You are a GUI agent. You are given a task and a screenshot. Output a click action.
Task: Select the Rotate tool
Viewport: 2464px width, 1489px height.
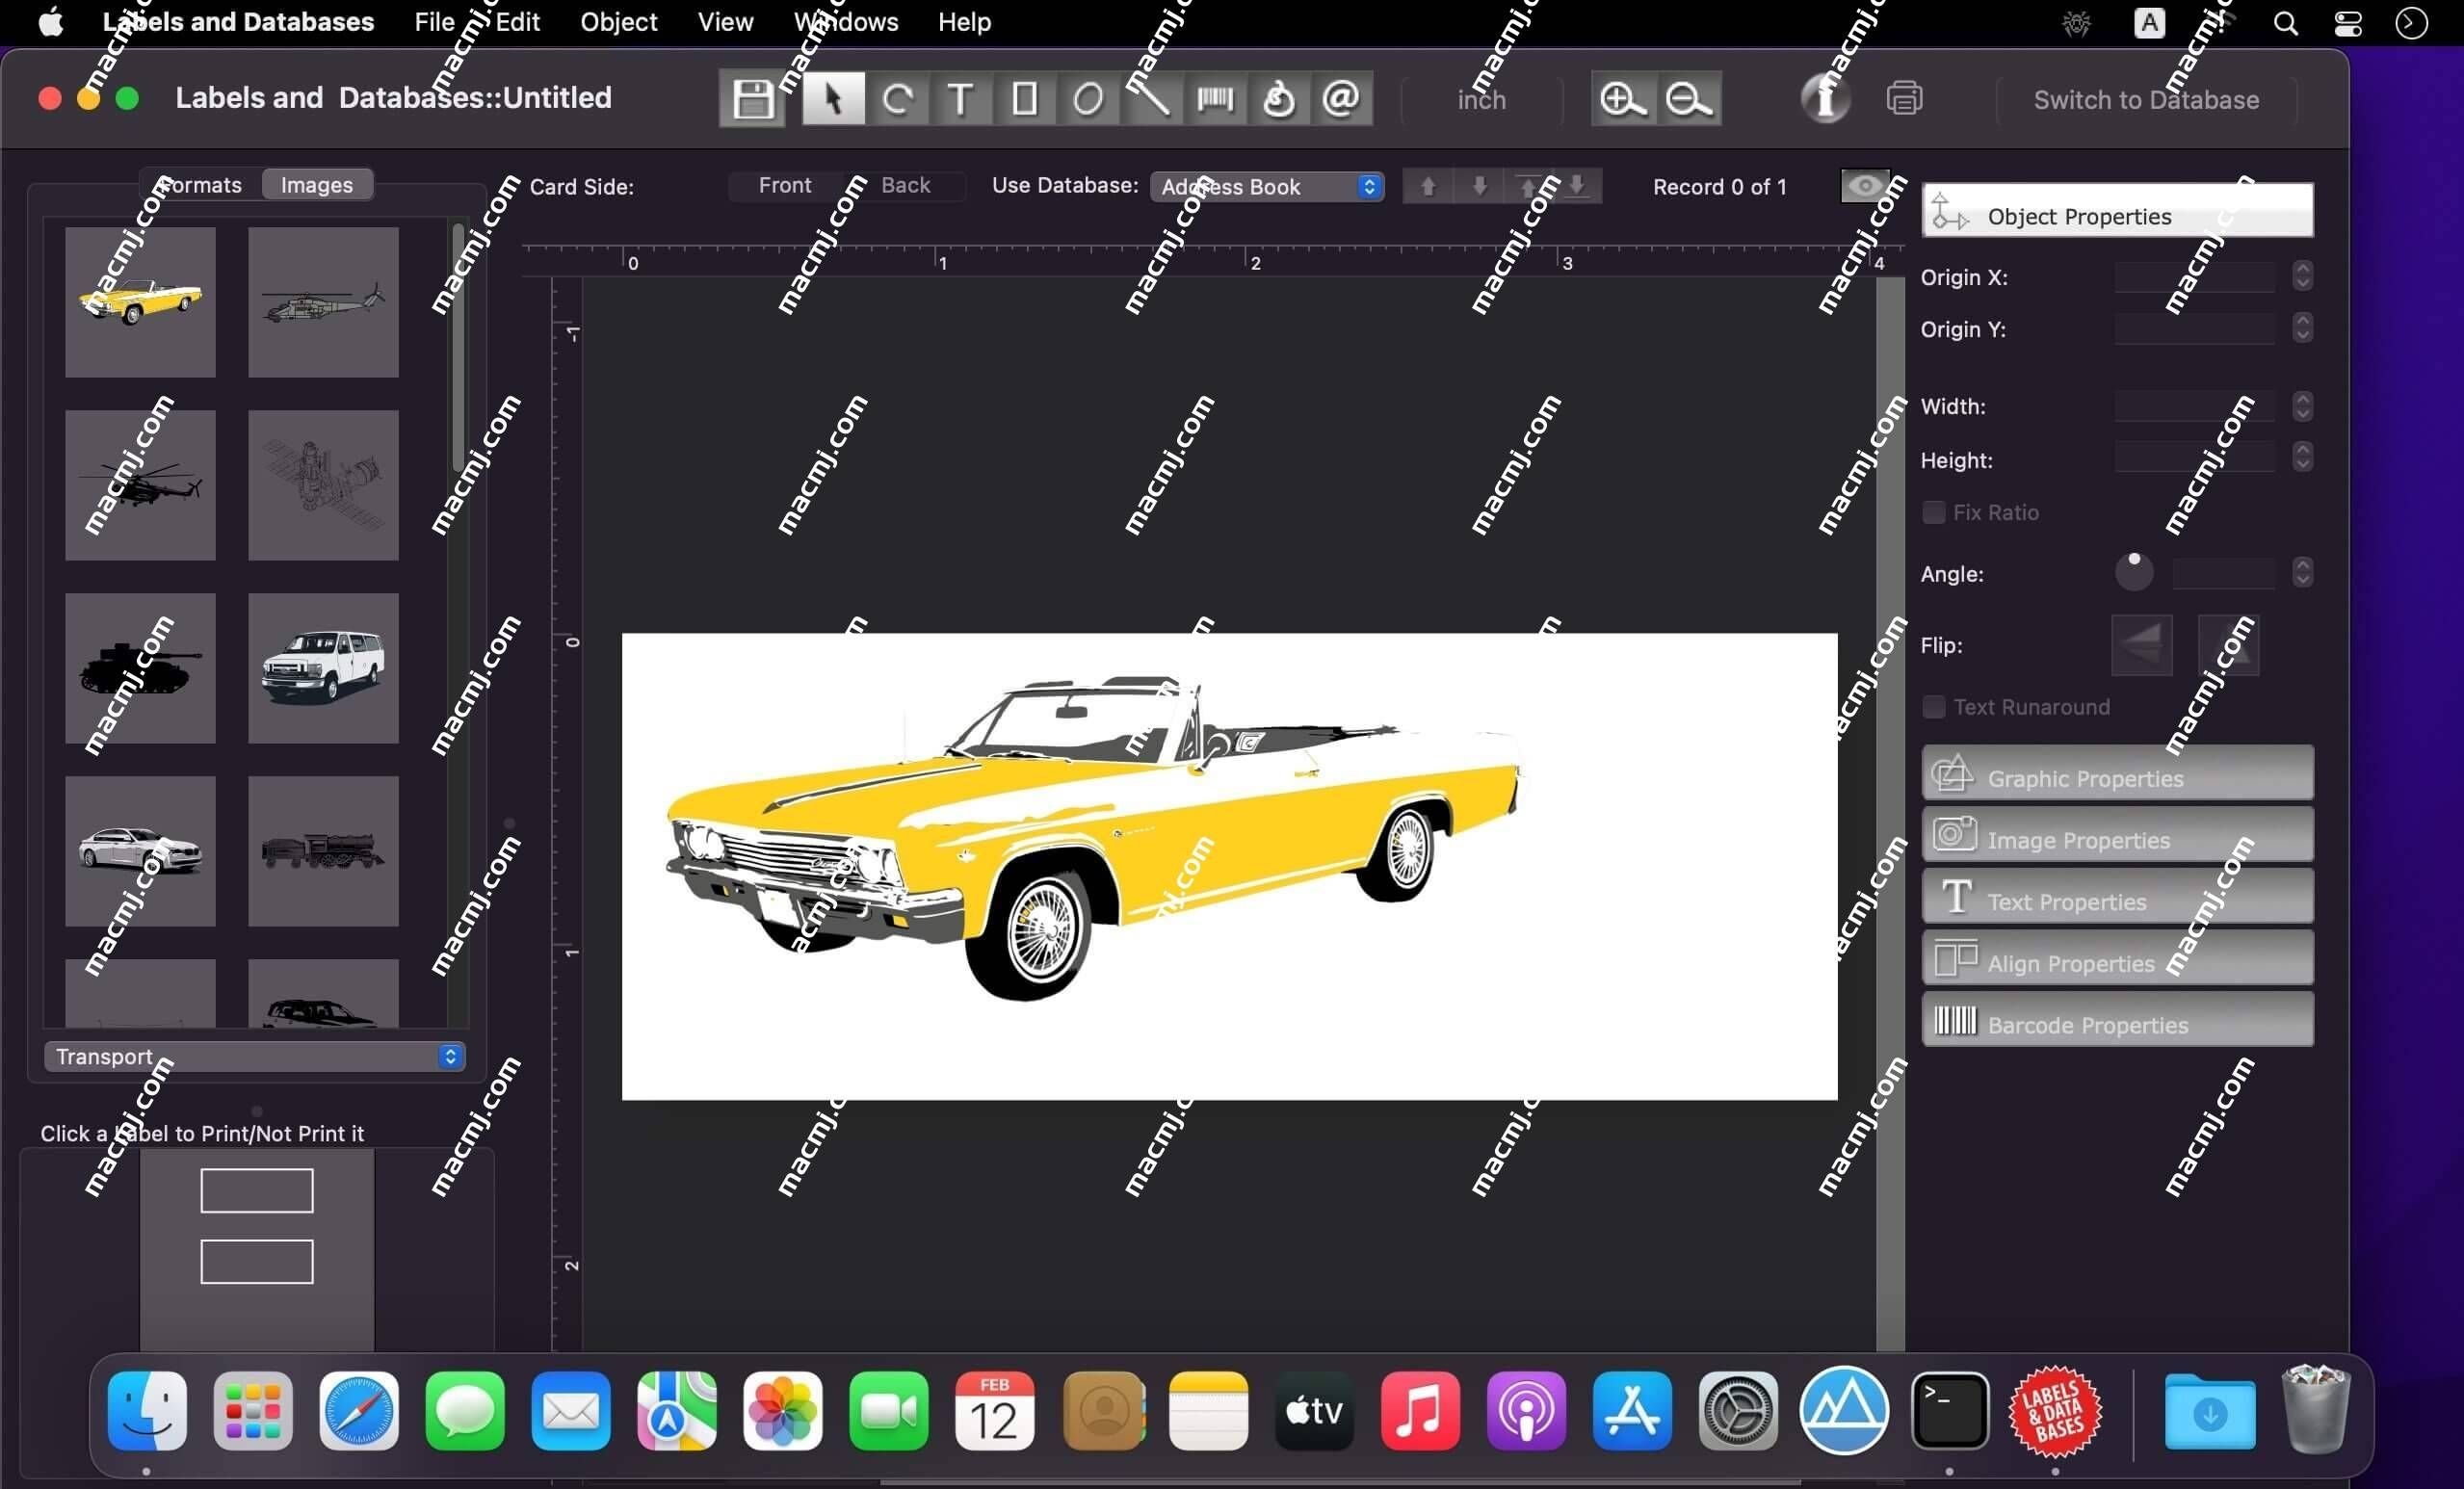point(896,98)
